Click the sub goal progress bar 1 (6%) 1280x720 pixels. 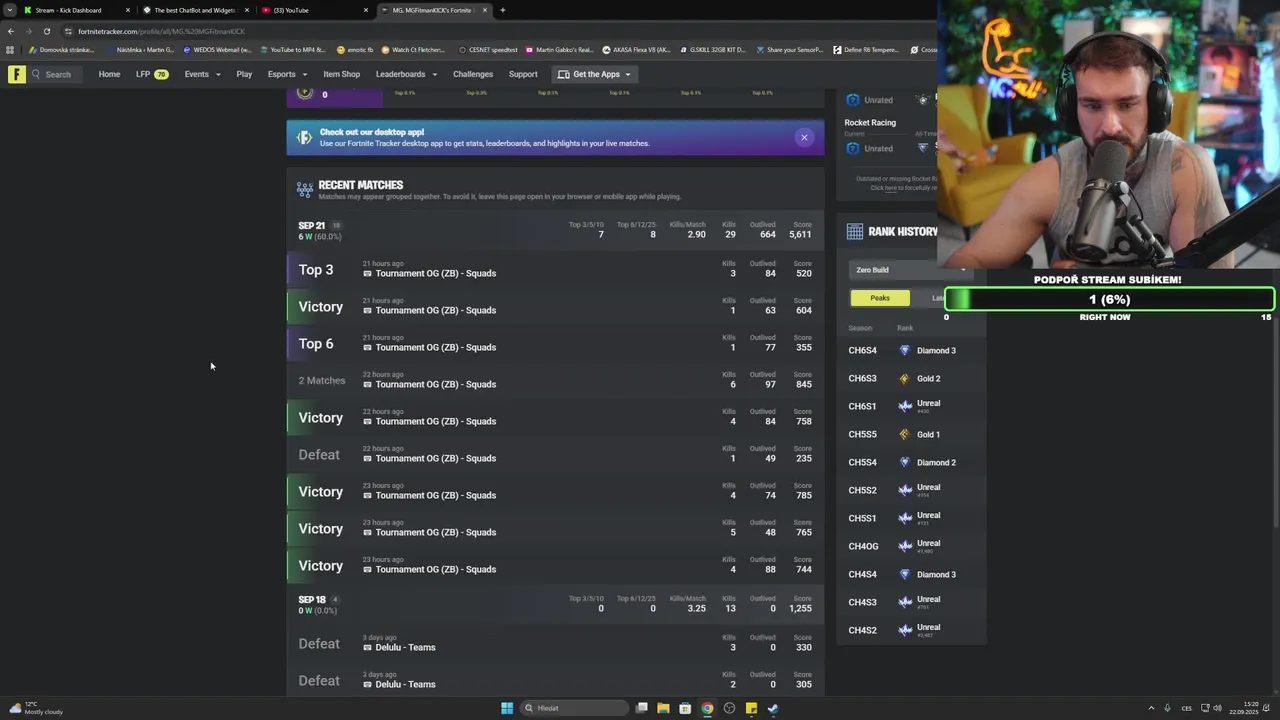point(1109,299)
